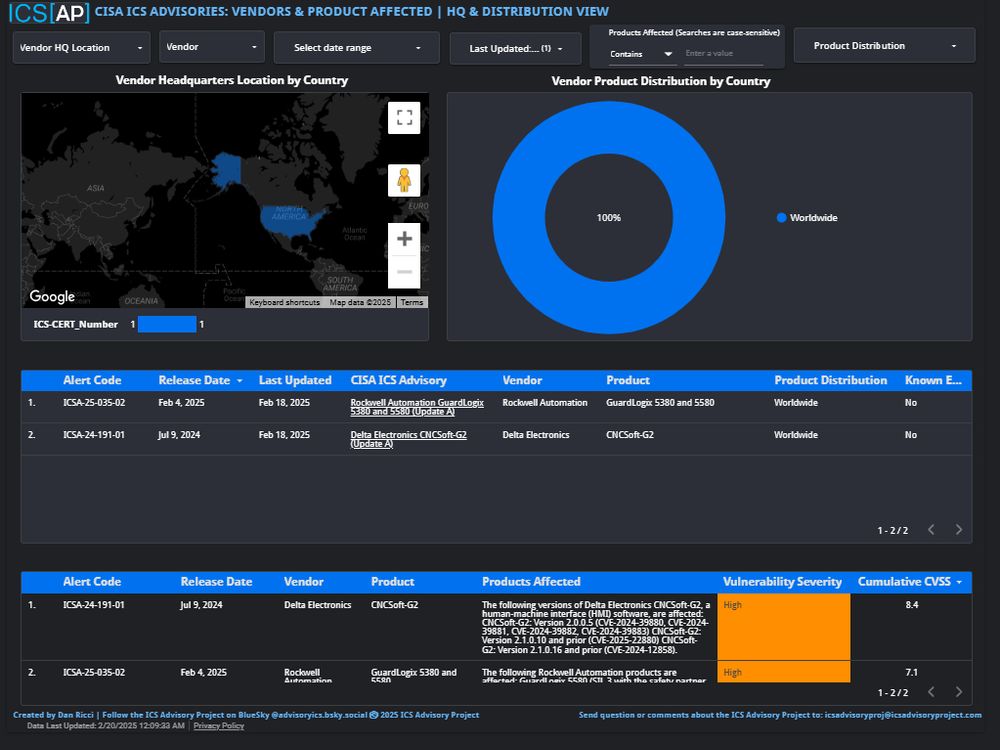
Task: Click the Last Updated column header
Action: point(295,380)
